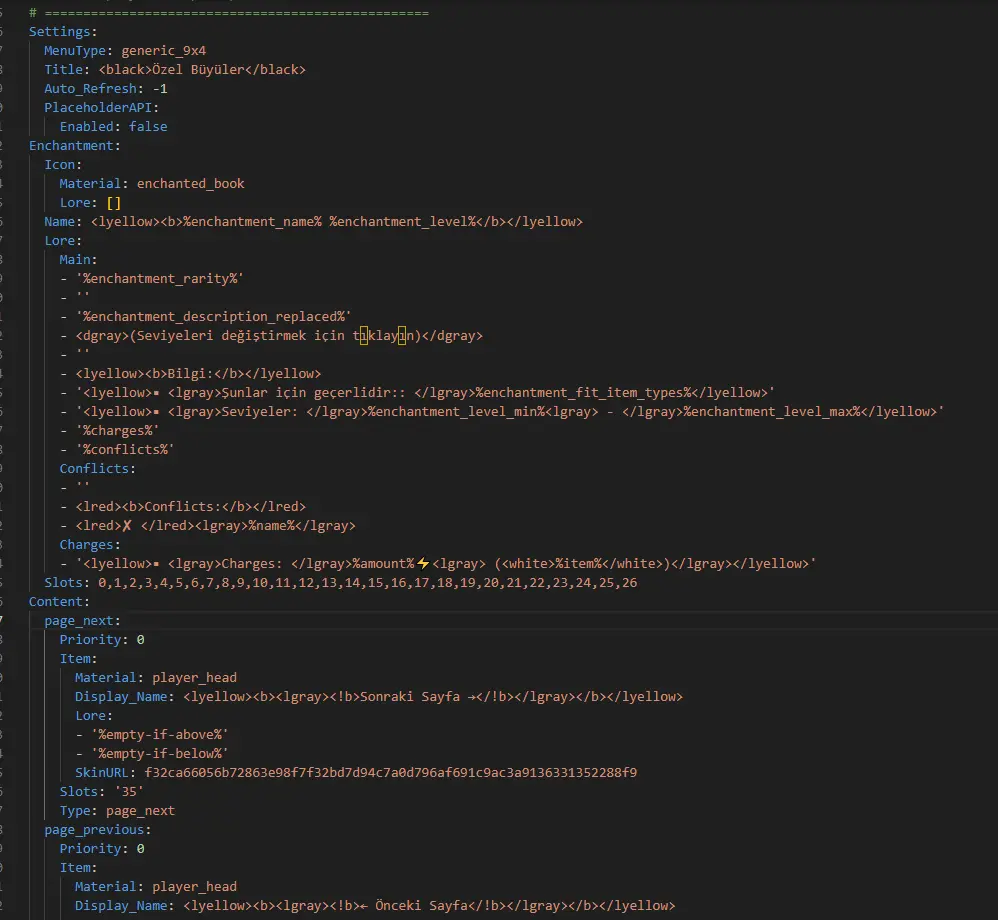Image resolution: width=998 pixels, height=920 pixels.
Task: Click the Sonraki Sayfa display name text
Action: coord(410,697)
